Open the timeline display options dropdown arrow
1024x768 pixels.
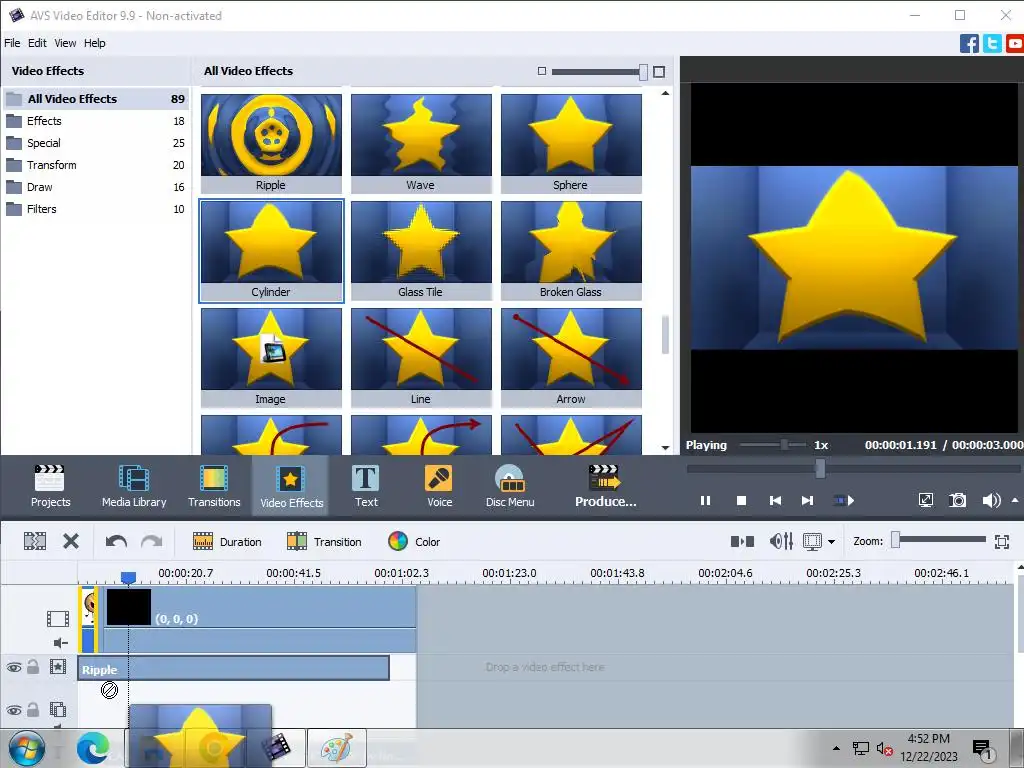(831, 541)
